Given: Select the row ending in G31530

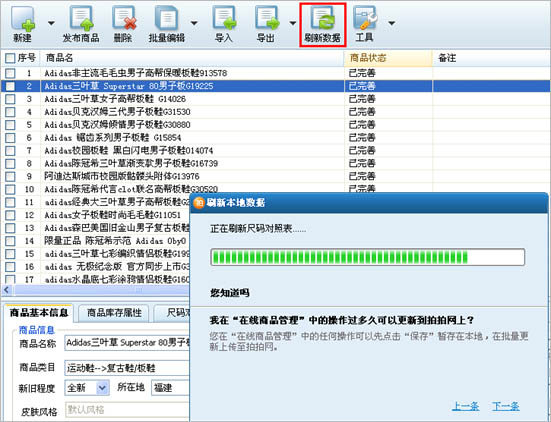Looking at the screenshot, I should (x=276, y=112).
